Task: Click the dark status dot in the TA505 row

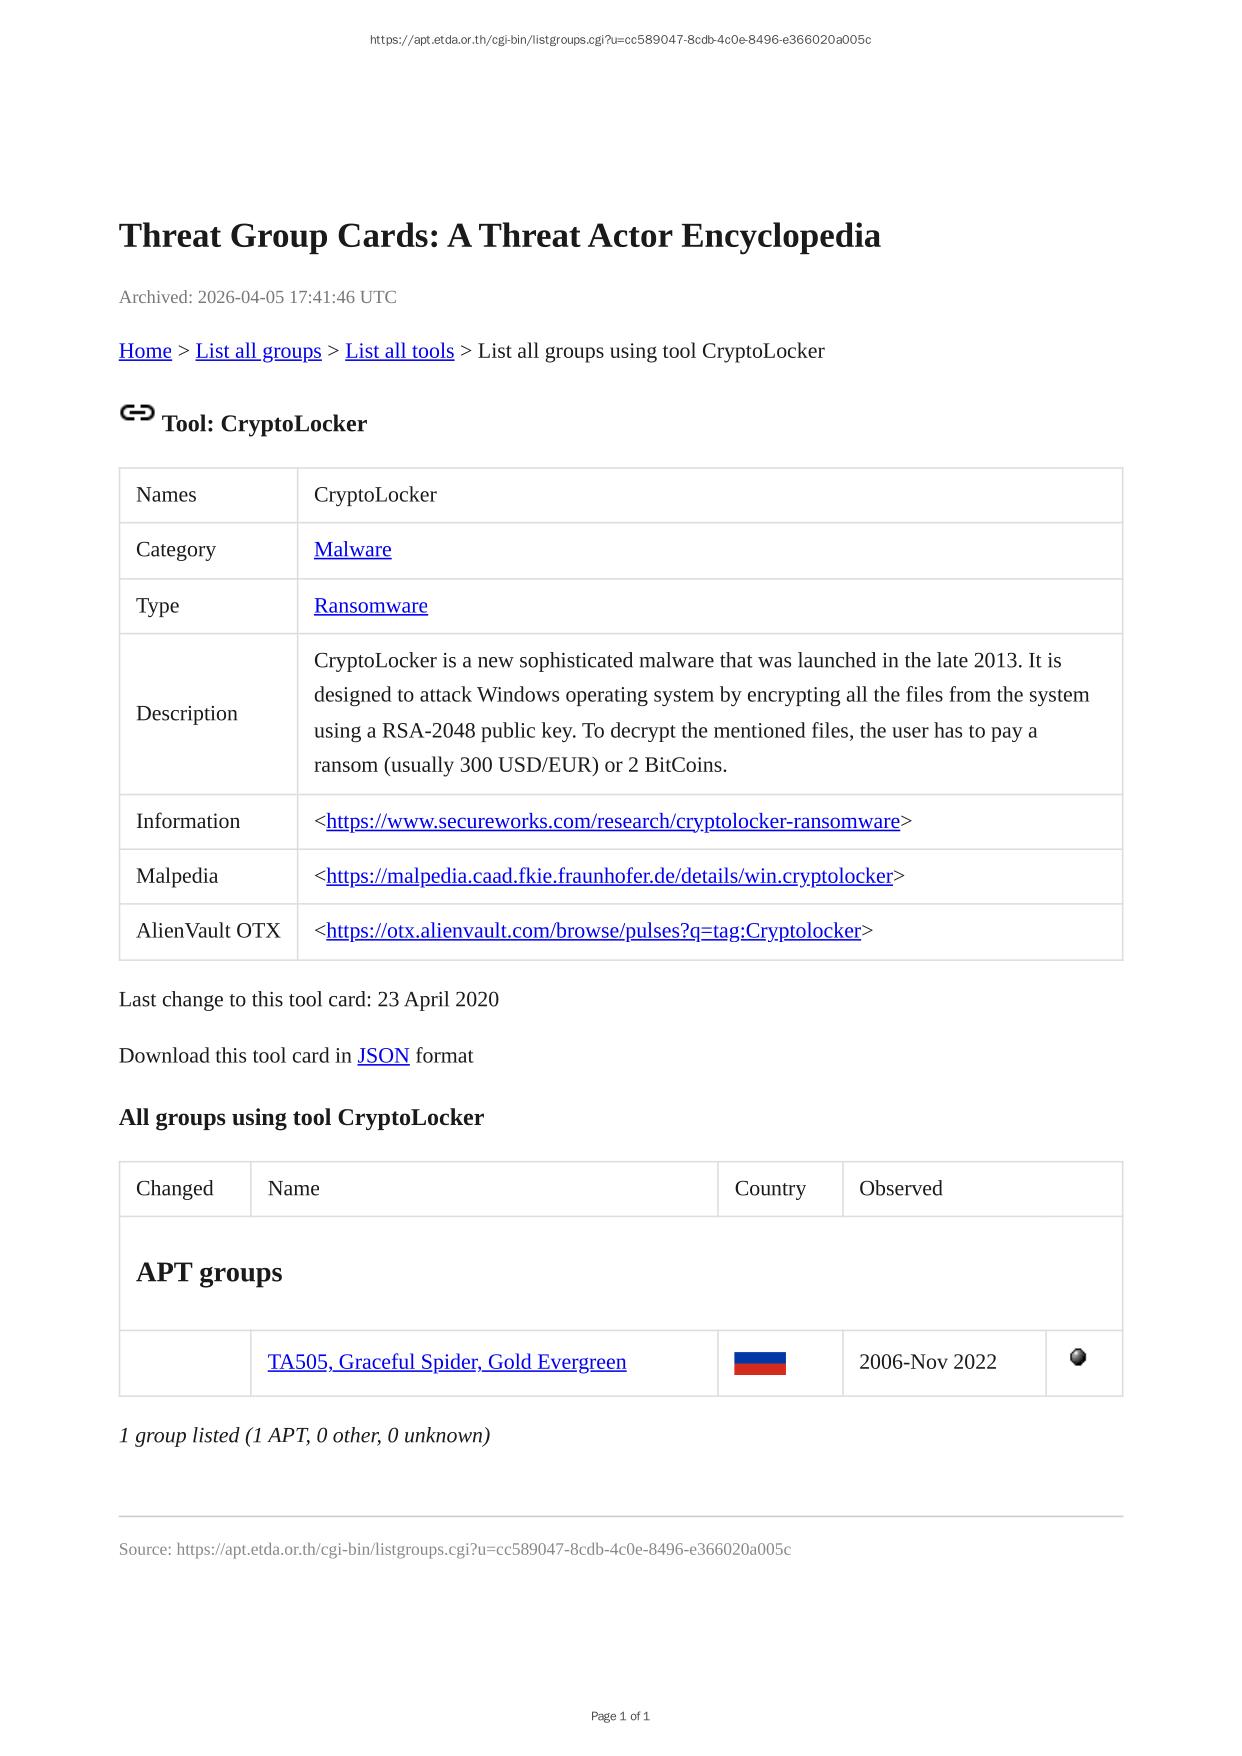Action: point(1077,1358)
